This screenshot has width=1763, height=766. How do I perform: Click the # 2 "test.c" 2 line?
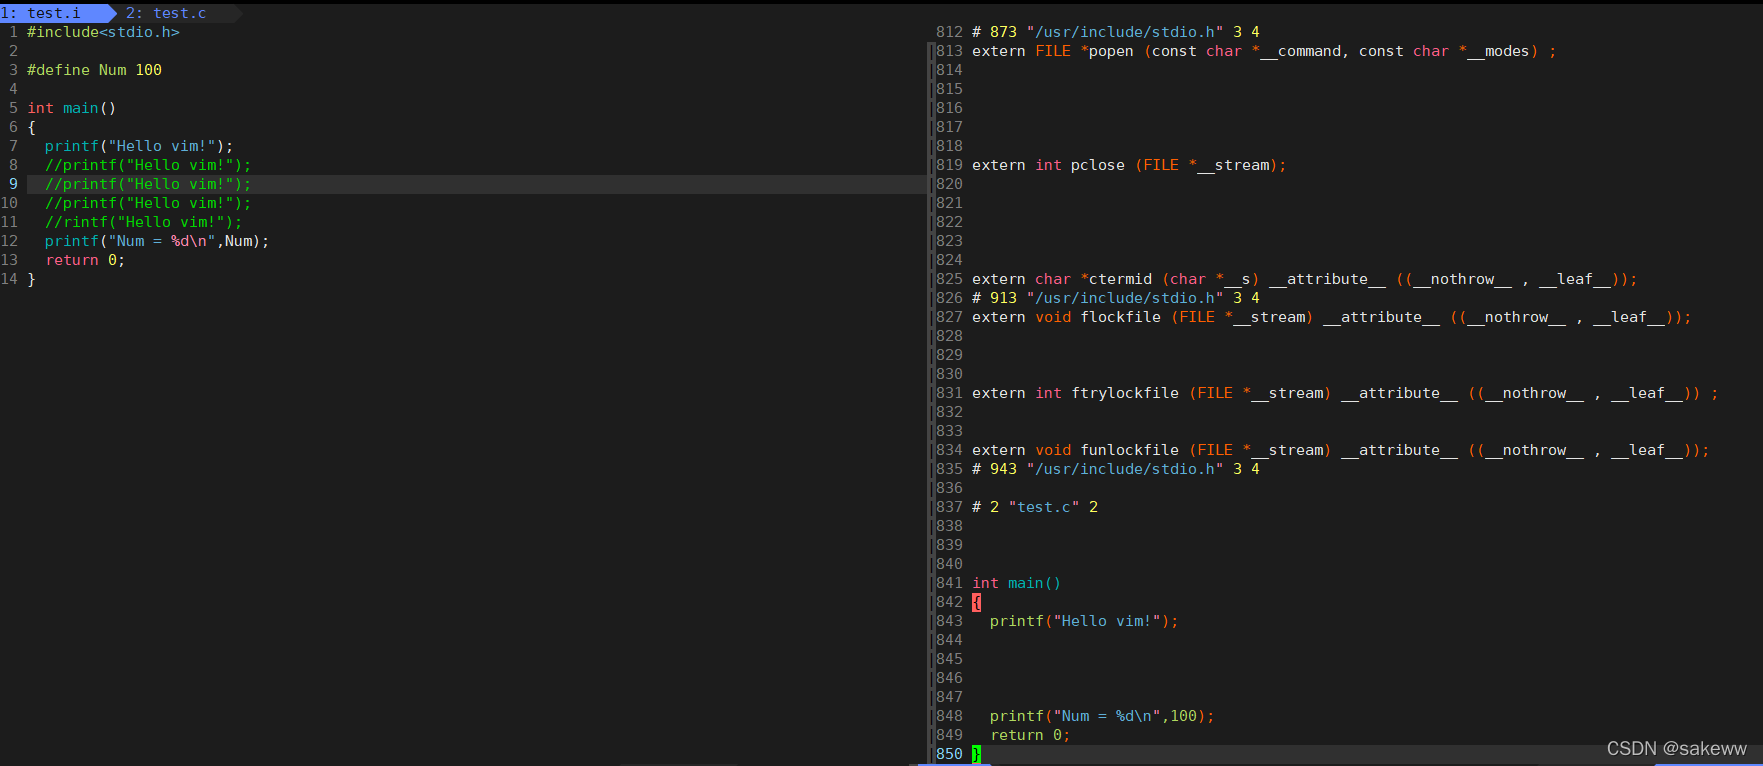click(x=1035, y=507)
